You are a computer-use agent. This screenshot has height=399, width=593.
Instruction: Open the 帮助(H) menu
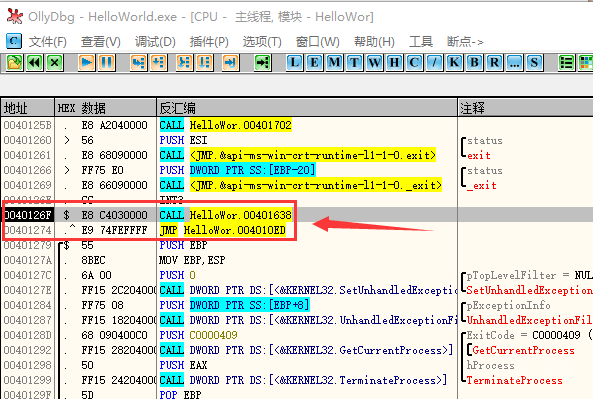click(374, 42)
